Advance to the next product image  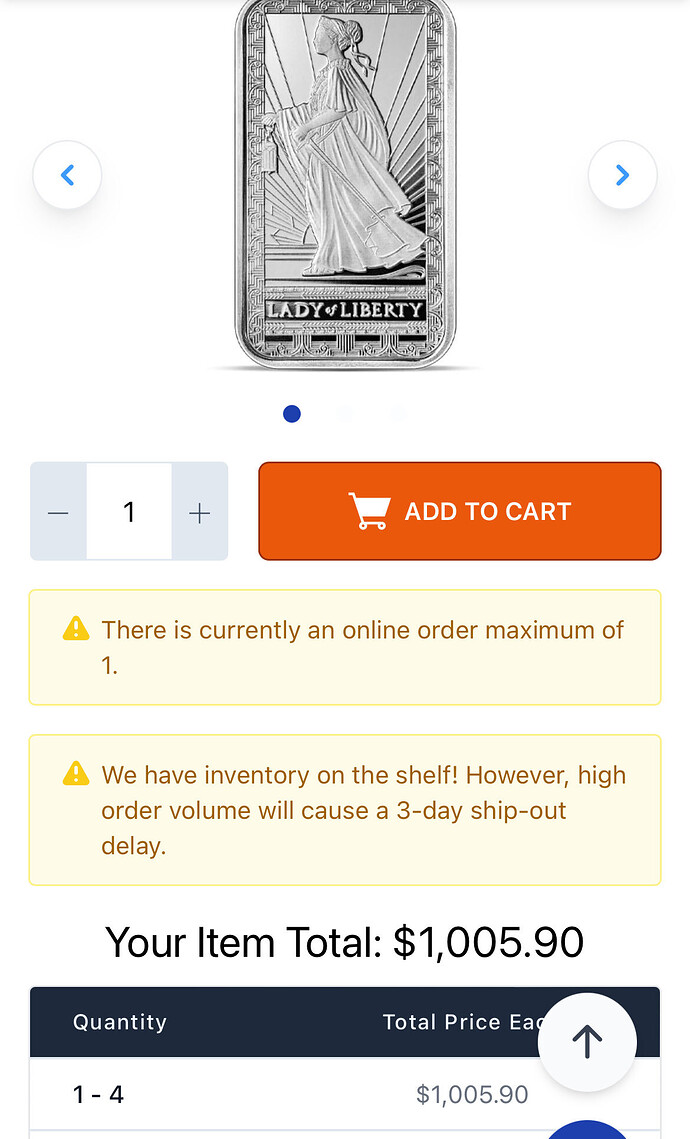[622, 176]
